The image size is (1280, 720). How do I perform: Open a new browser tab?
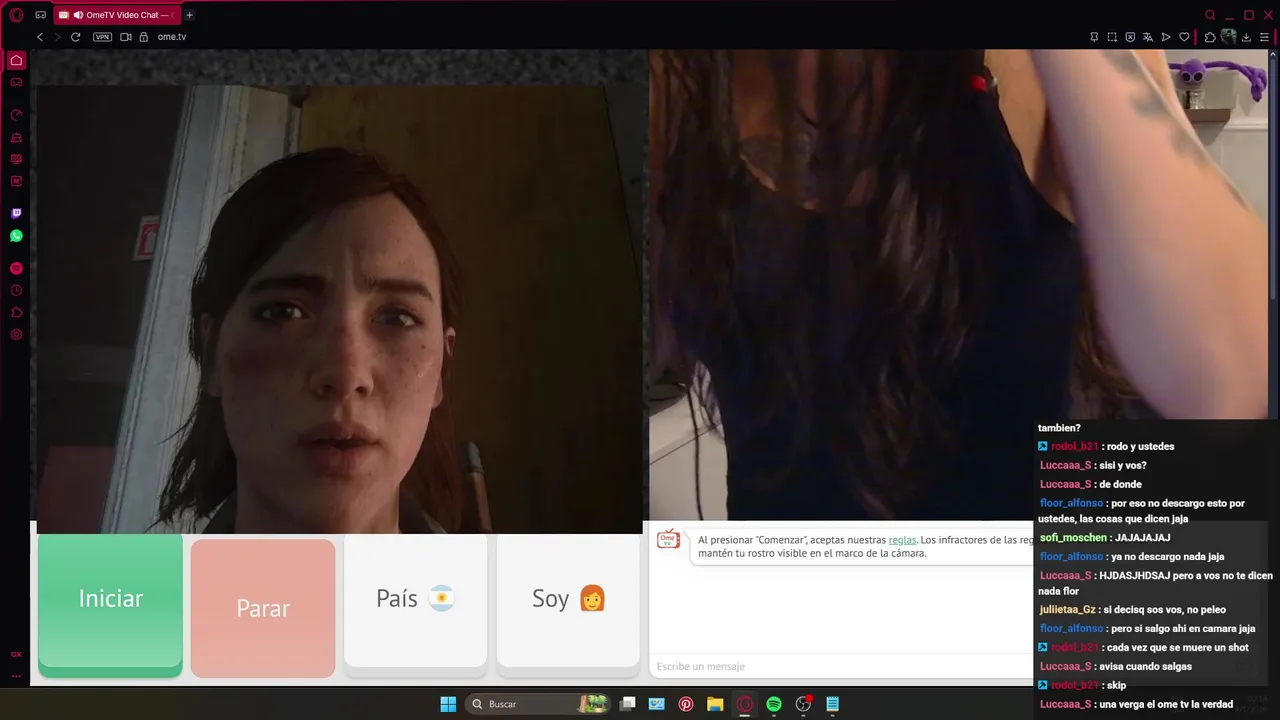click(x=189, y=15)
